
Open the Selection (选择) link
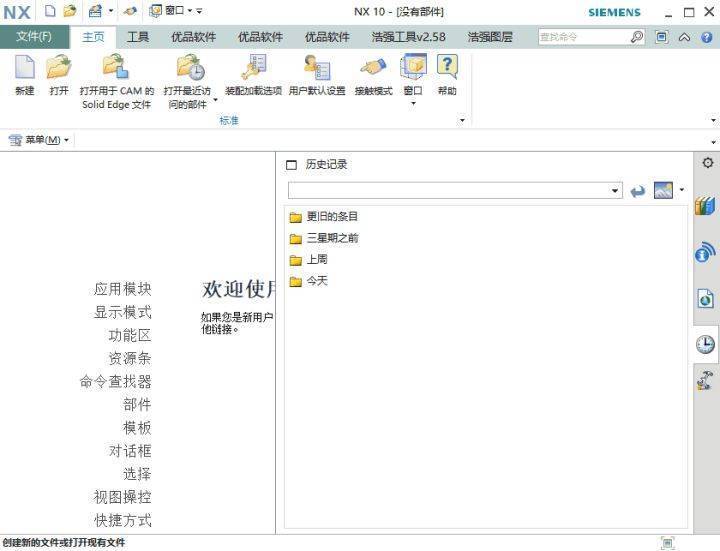(137, 474)
